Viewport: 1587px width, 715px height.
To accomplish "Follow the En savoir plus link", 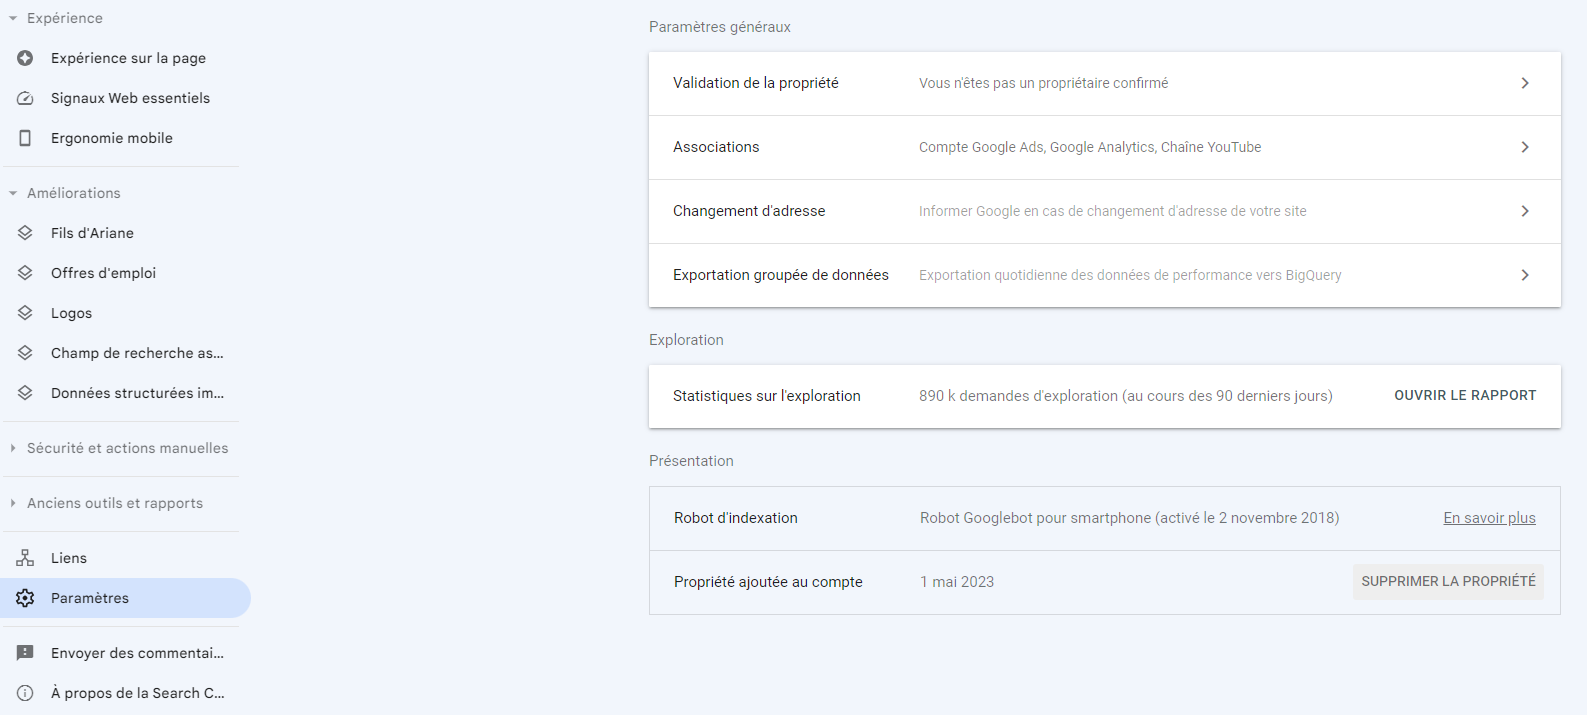I will point(1489,518).
